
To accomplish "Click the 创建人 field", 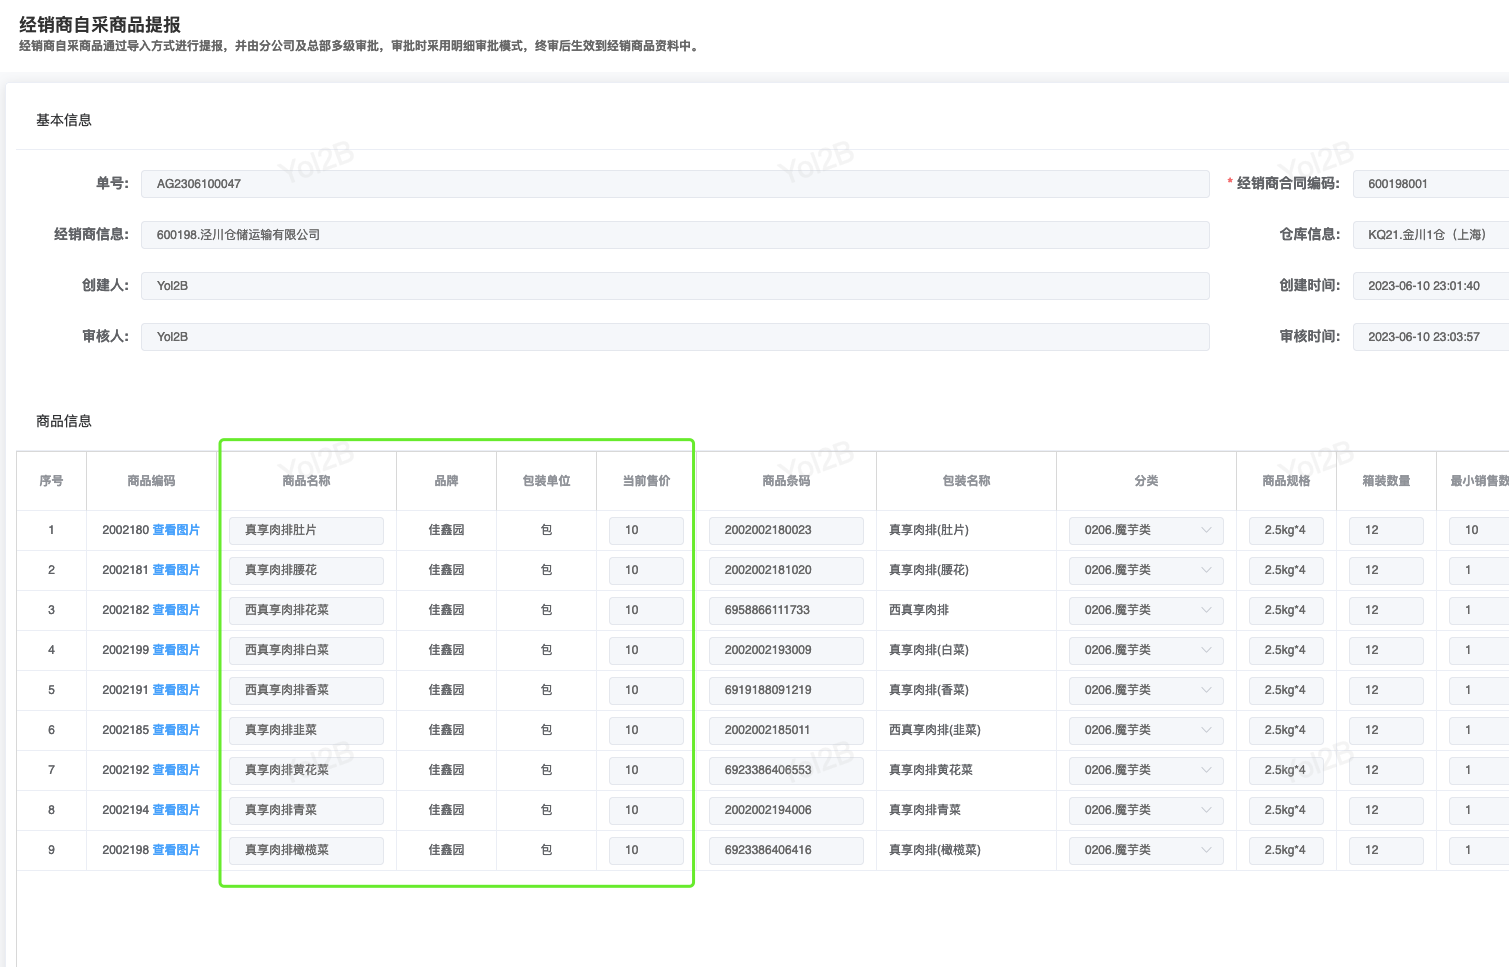I will pos(675,286).
